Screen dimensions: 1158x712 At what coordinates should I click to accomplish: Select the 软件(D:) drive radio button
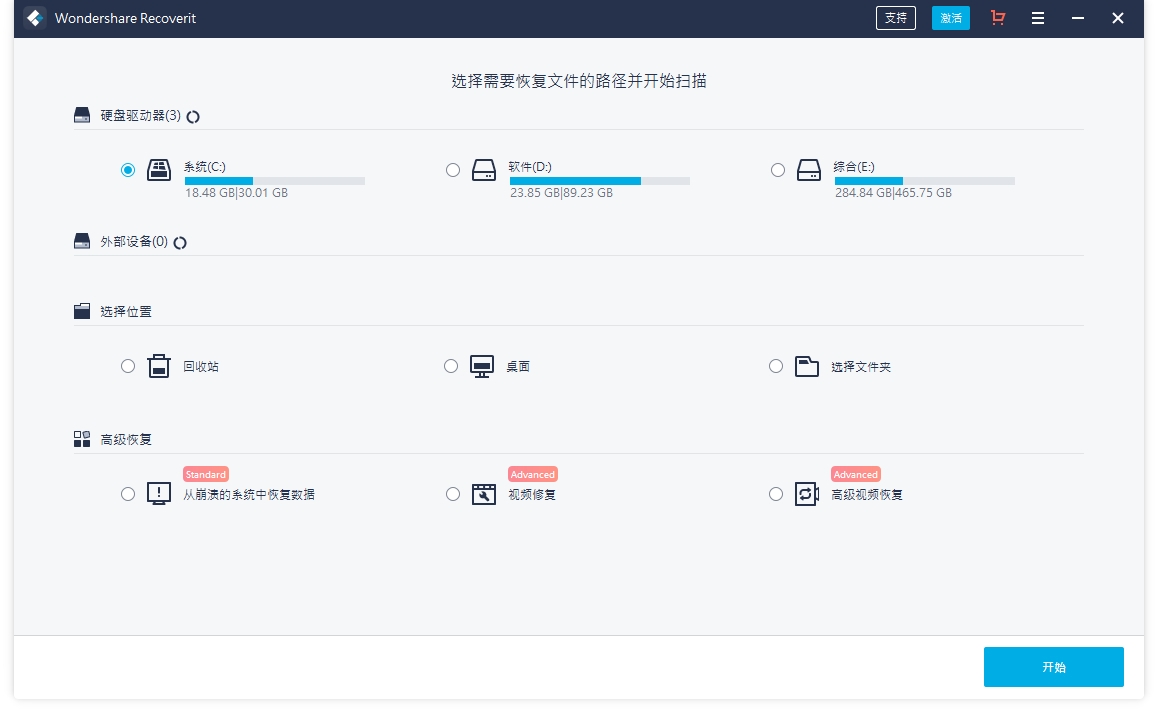click(453, 170)
